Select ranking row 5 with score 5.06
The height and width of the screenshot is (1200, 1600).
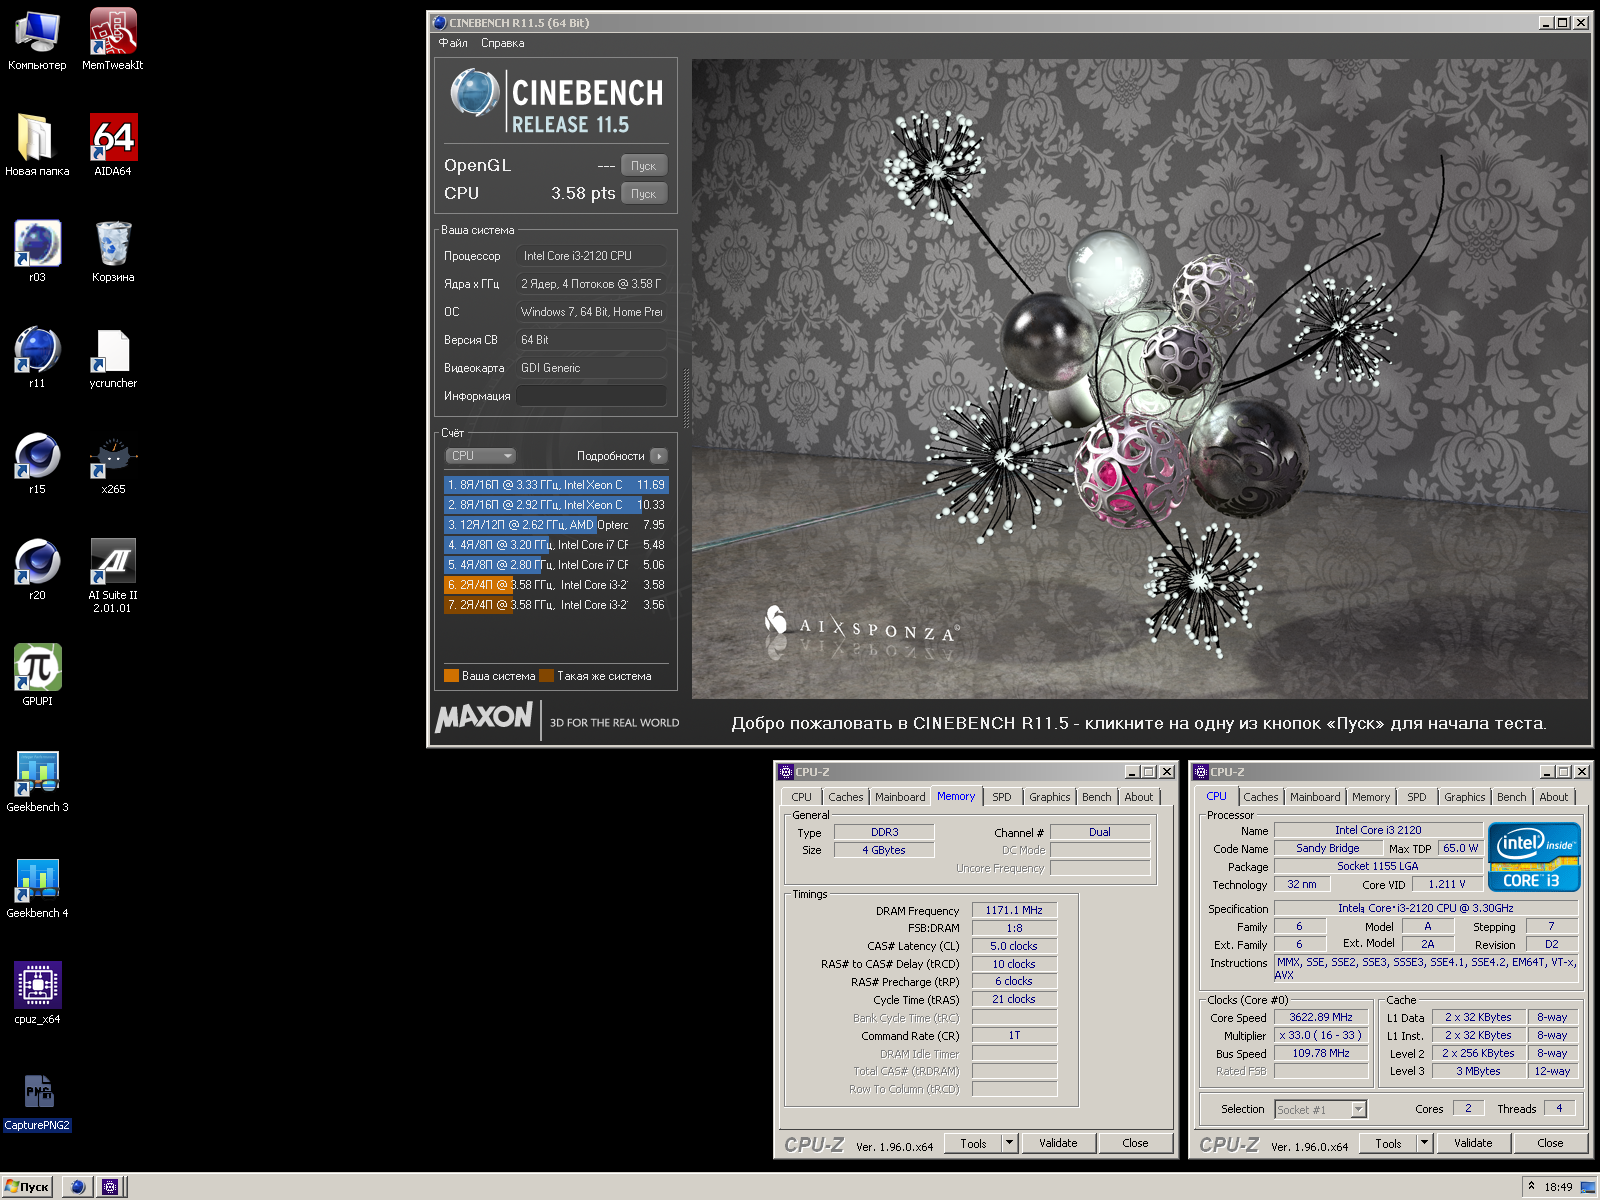(556, 565)
